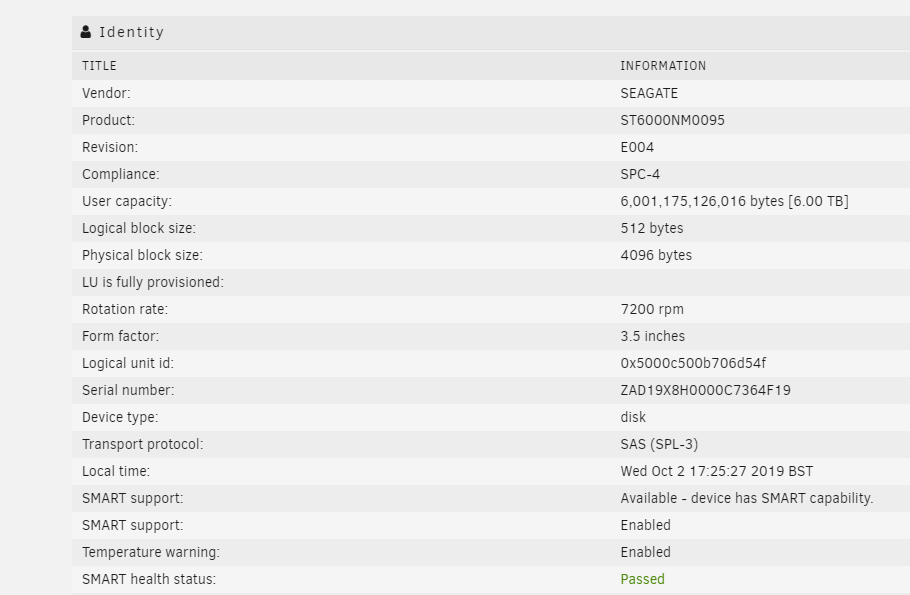
Task: Click the local time value
Action: click(716, 471)
